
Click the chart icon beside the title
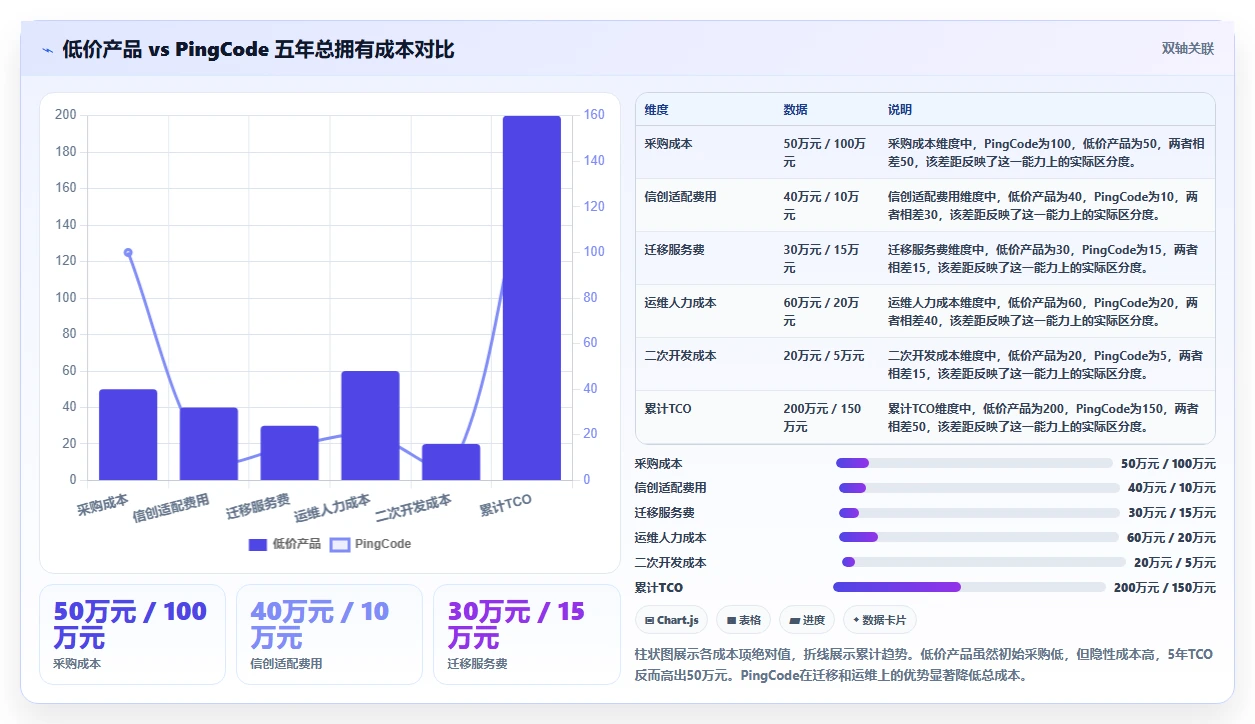47,50
